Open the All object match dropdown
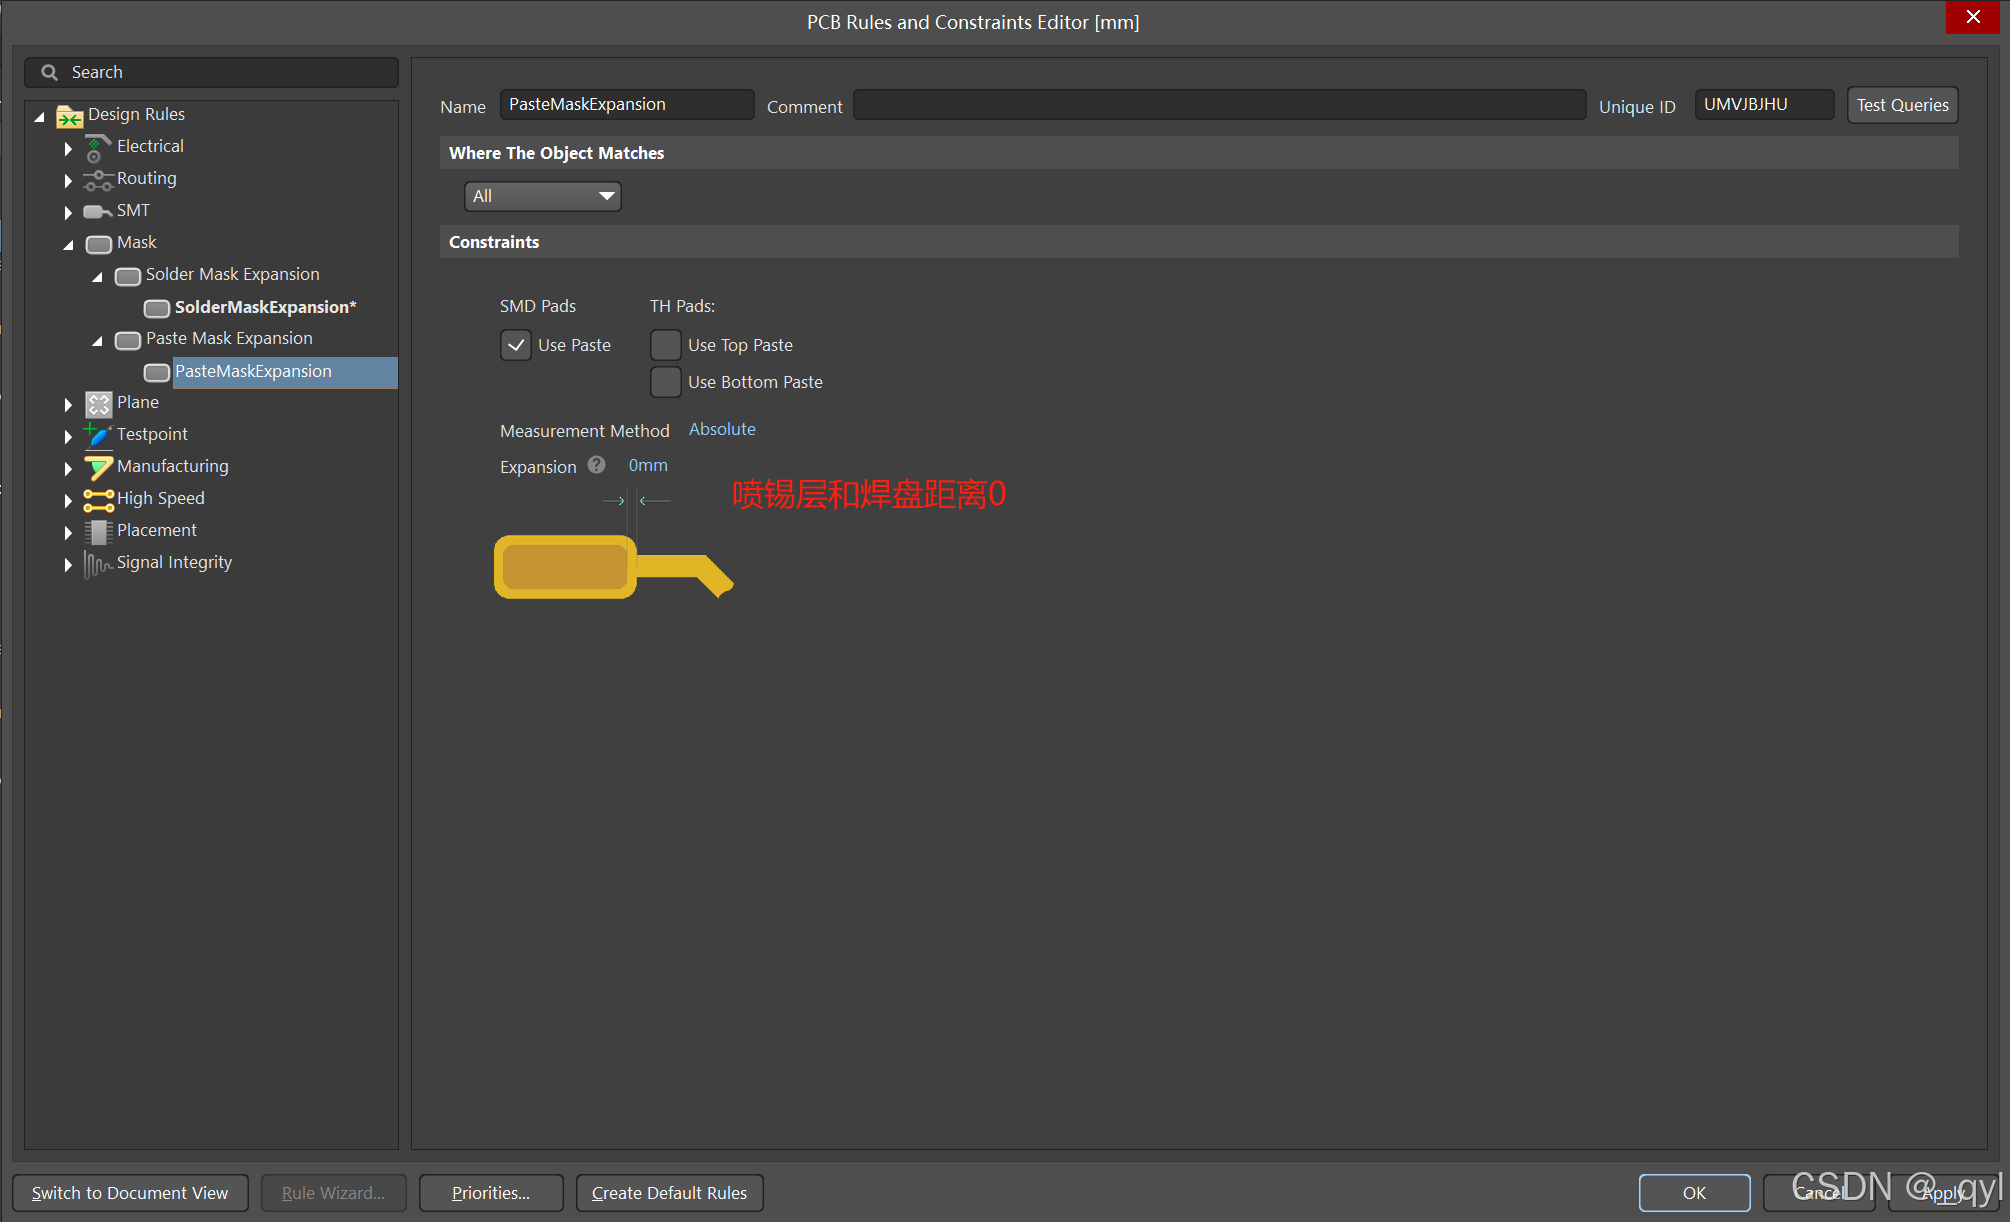The width and height of the screenshot is (2010, 1222). click(542, 196)
